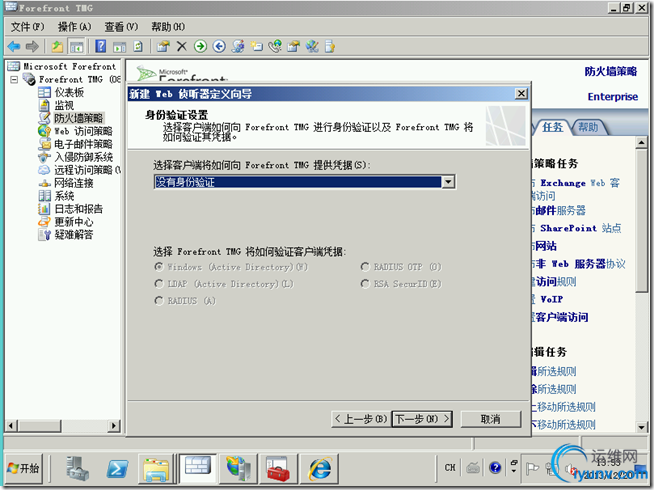This screenshot has height=490, width=654.
Task: Select the Microsoft Forefront root node
Action: (x=69, y=66)
